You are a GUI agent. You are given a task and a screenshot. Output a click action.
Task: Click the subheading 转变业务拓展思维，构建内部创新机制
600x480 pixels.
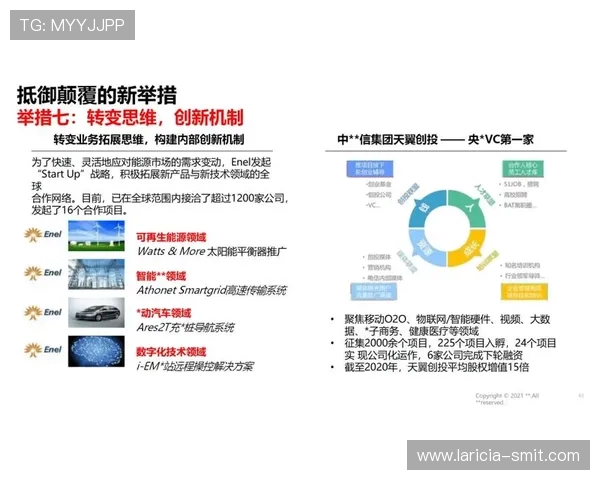pos(149,139)
